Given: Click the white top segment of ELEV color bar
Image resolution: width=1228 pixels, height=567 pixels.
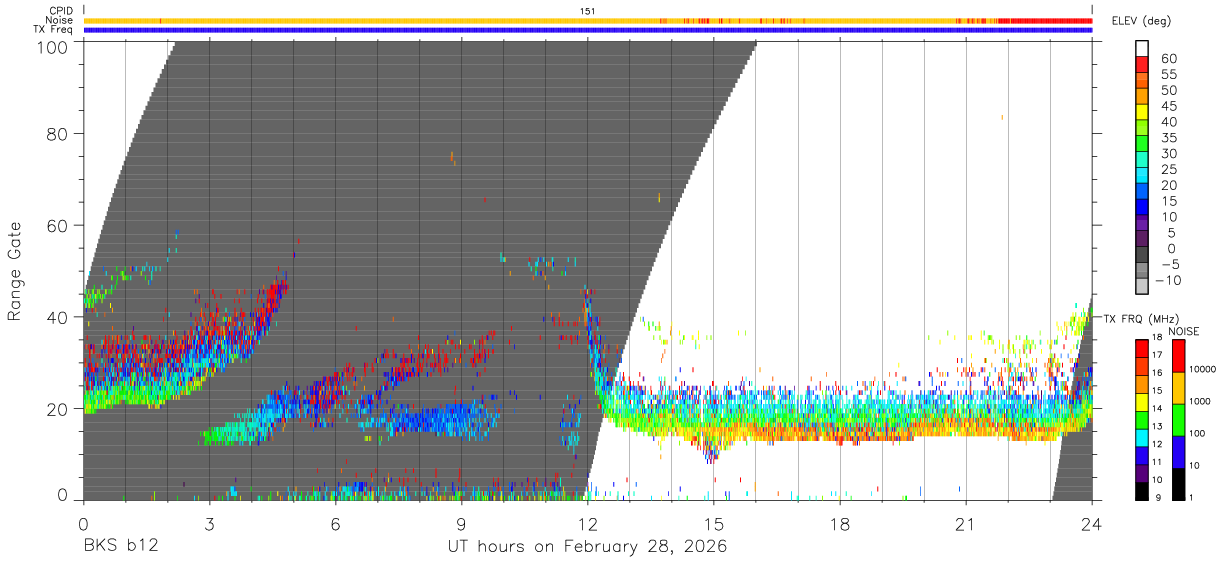Looking at the screenshot, I should [x=1142, y=49].
